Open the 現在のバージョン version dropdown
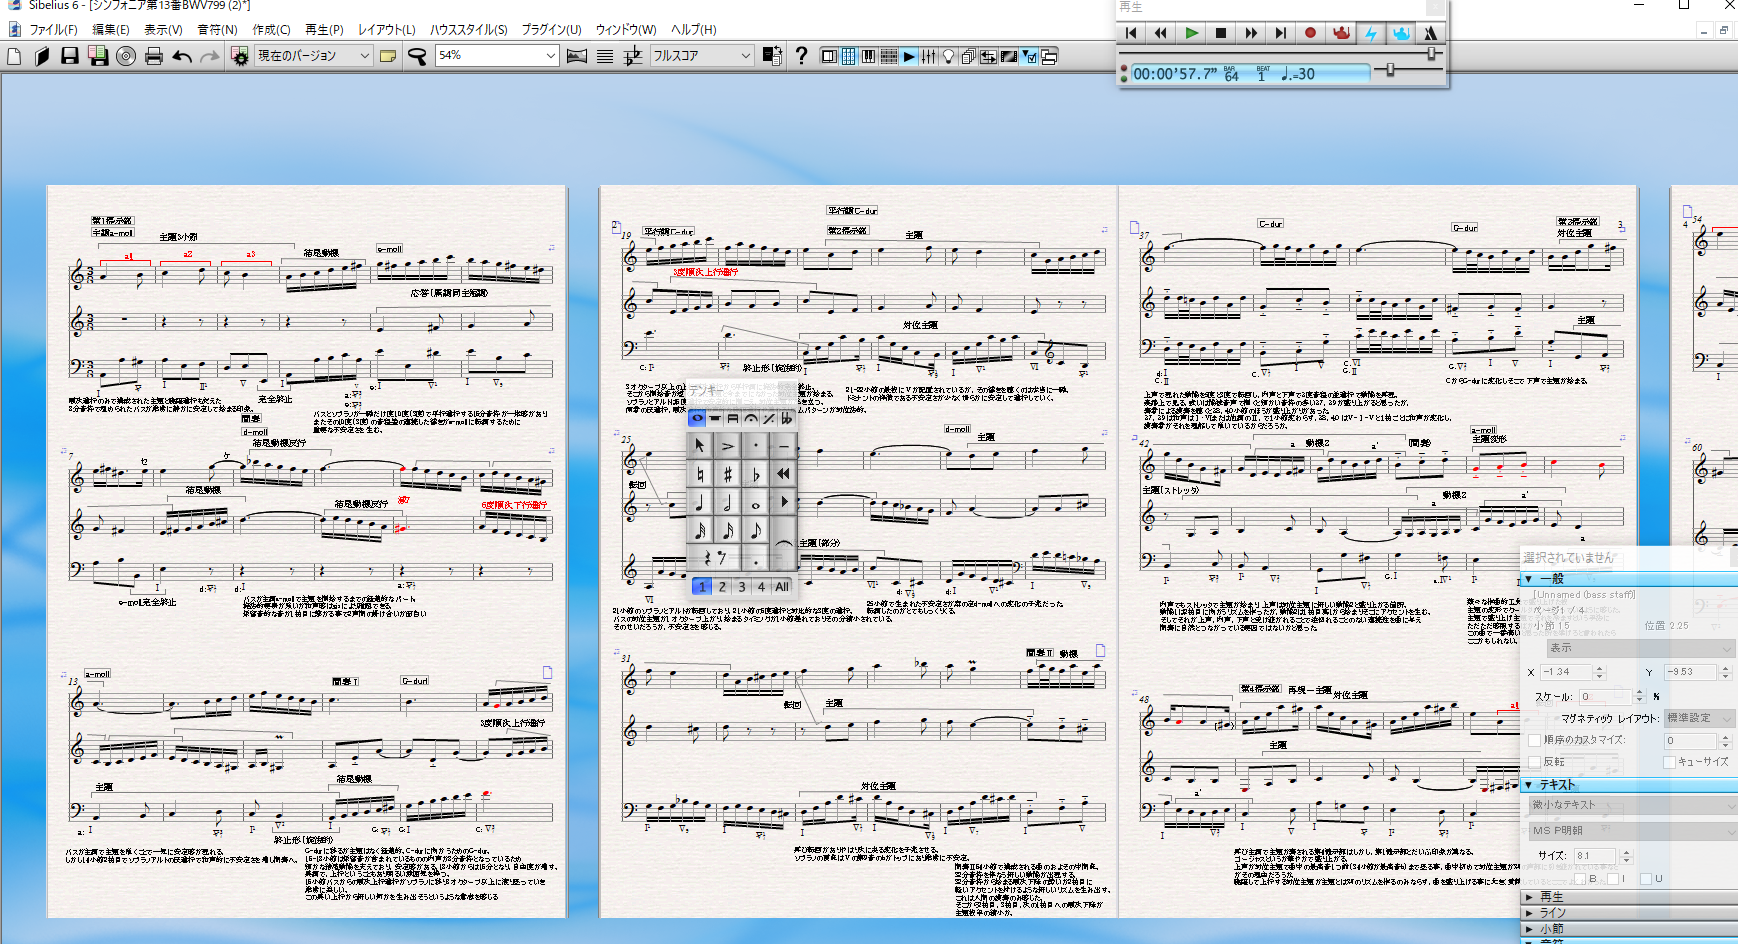Viewport: 1738px width, 944px height. coord(313,56)
